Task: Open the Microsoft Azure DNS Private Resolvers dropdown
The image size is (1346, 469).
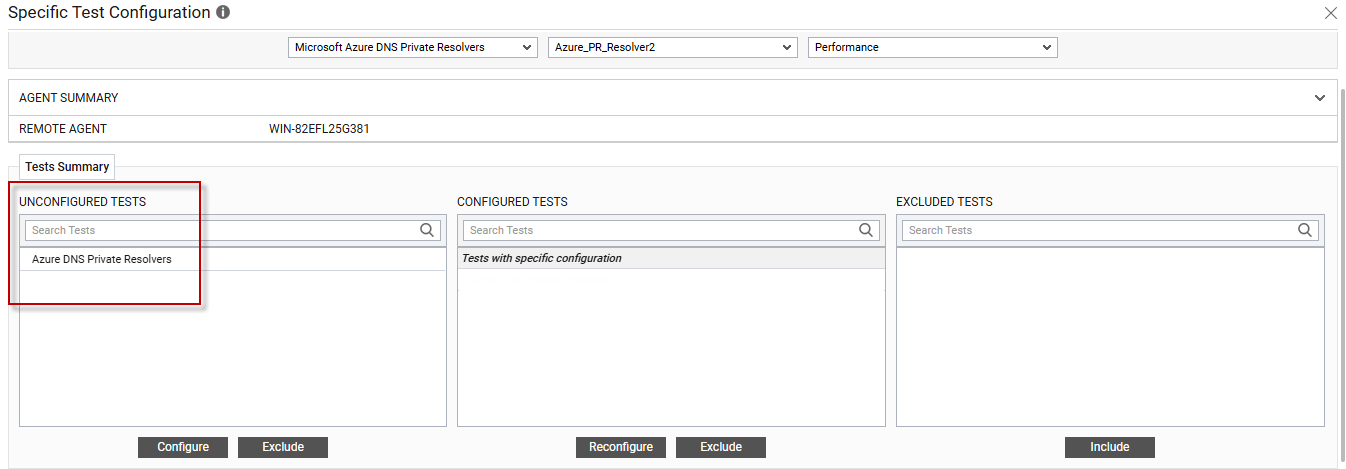Action: (412, 48)
